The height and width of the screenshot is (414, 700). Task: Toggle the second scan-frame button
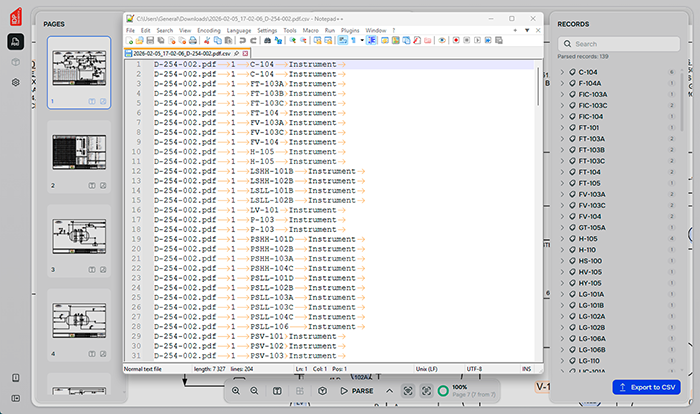[426, 391]
